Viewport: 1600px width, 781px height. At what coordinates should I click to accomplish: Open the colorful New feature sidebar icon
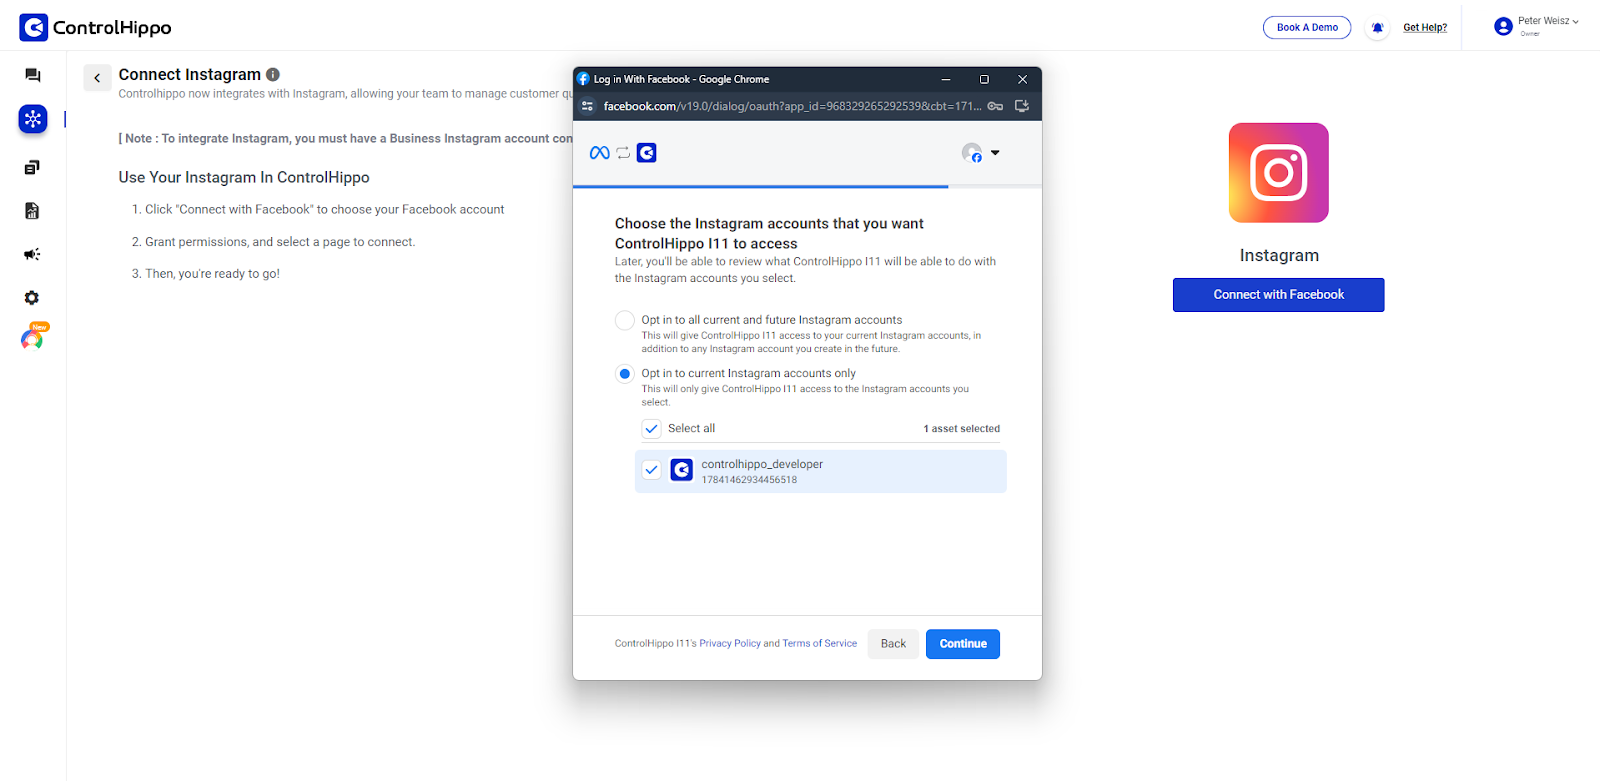click(32, 339)
